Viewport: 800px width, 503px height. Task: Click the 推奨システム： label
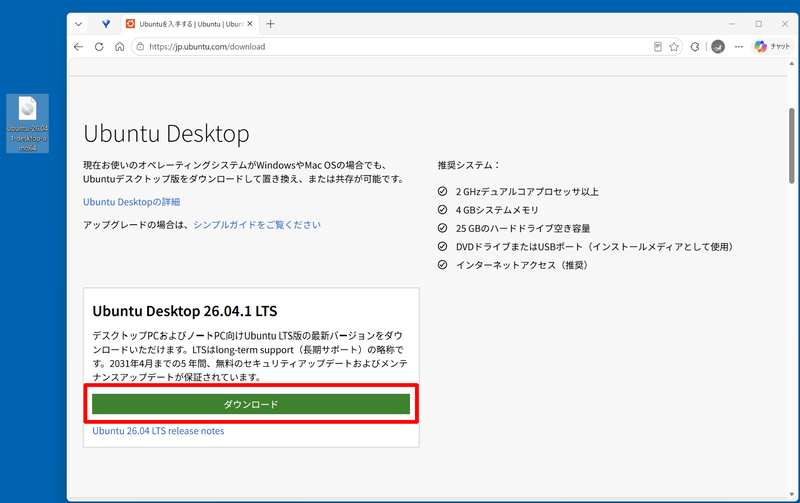click(469, 165)
